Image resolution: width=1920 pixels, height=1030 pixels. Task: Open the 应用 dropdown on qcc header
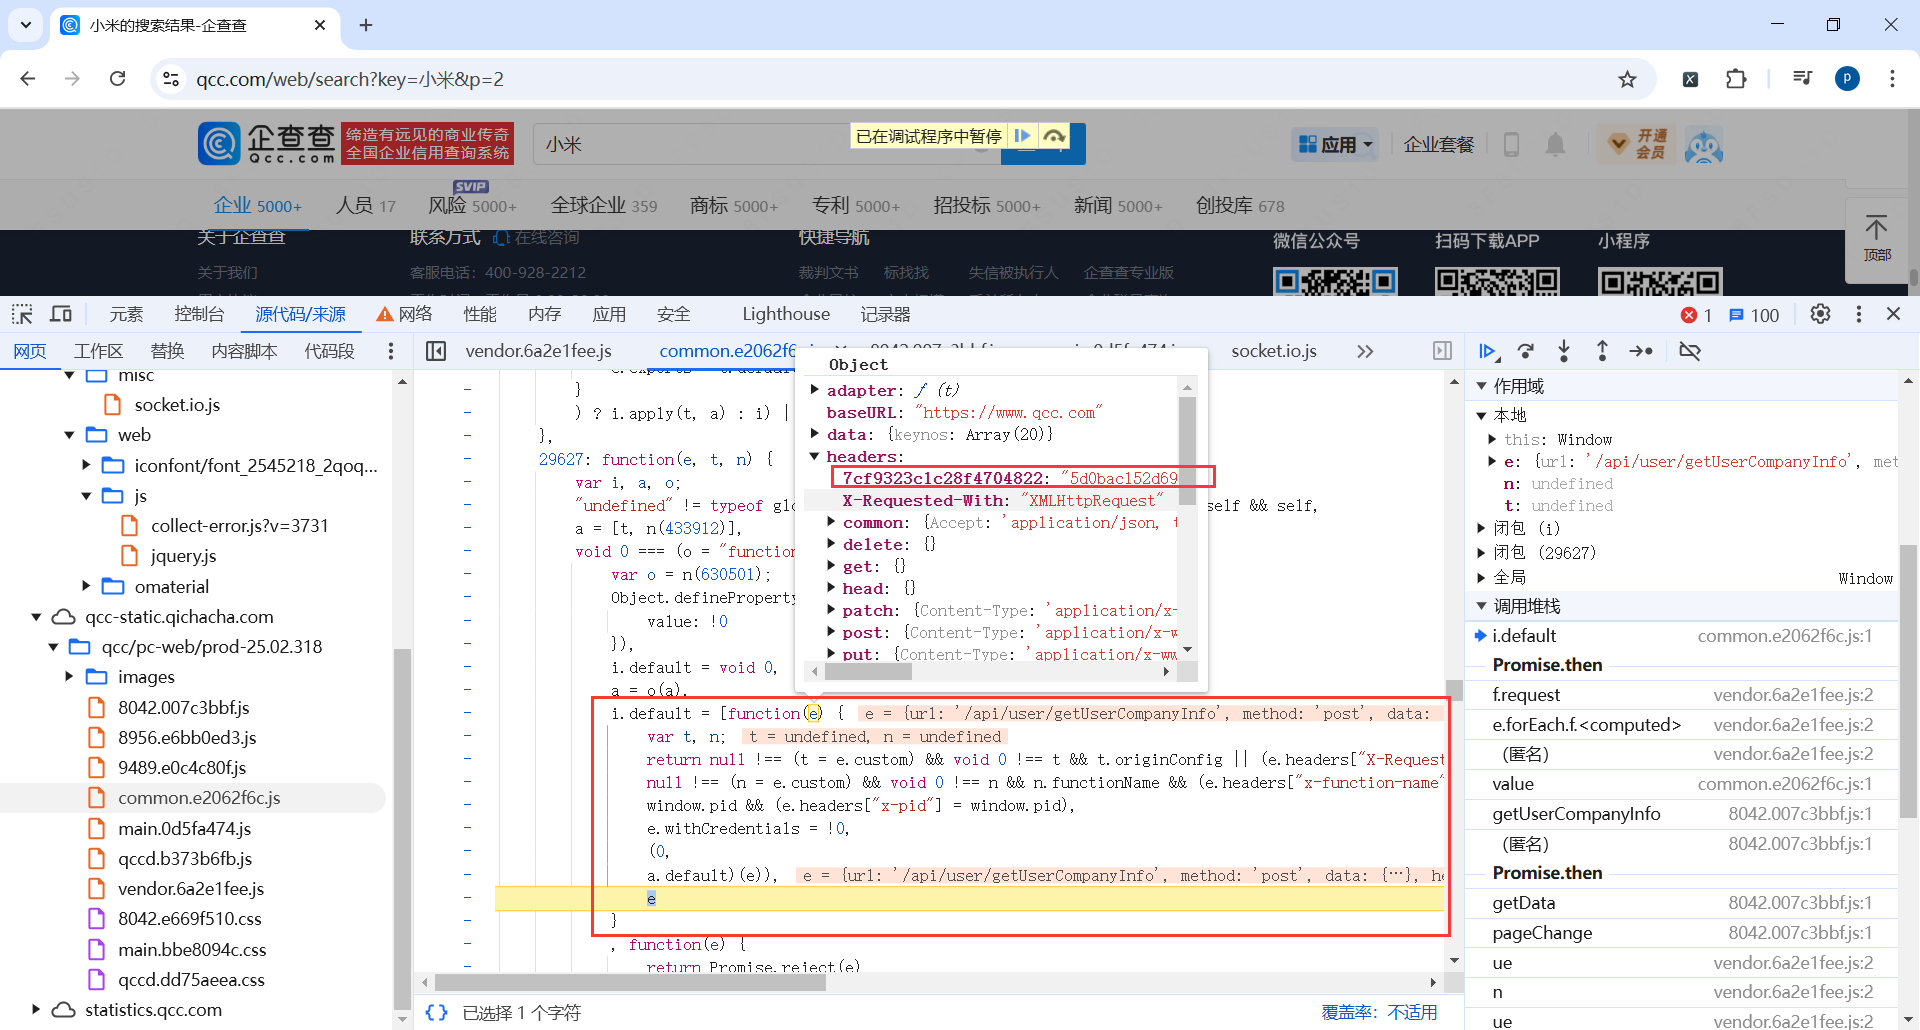tap(1335, 145)
